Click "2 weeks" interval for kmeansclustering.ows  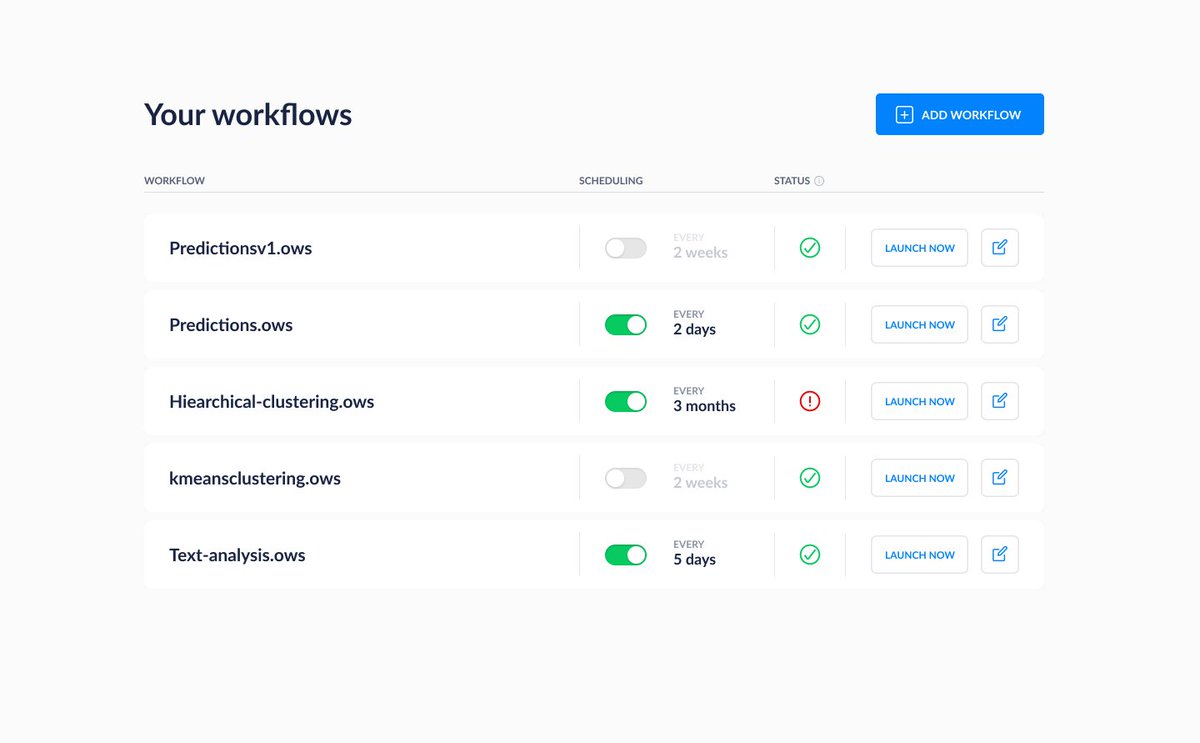point(700,483)
